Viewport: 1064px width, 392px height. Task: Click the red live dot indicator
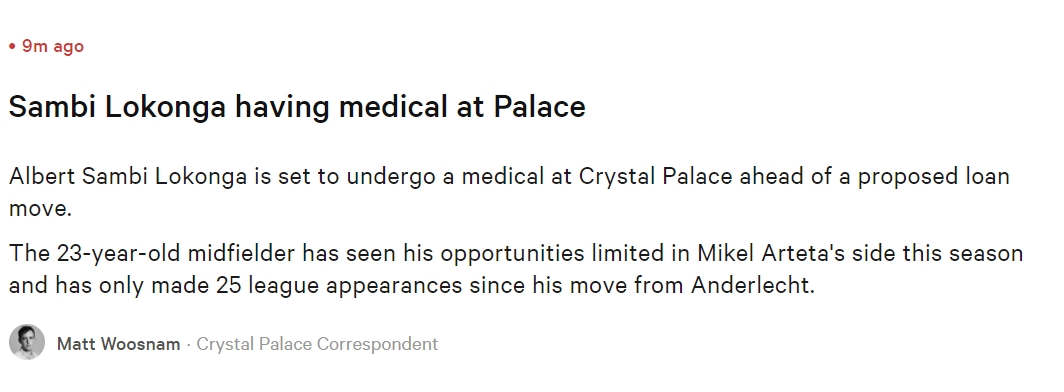(x=12, y=46)
